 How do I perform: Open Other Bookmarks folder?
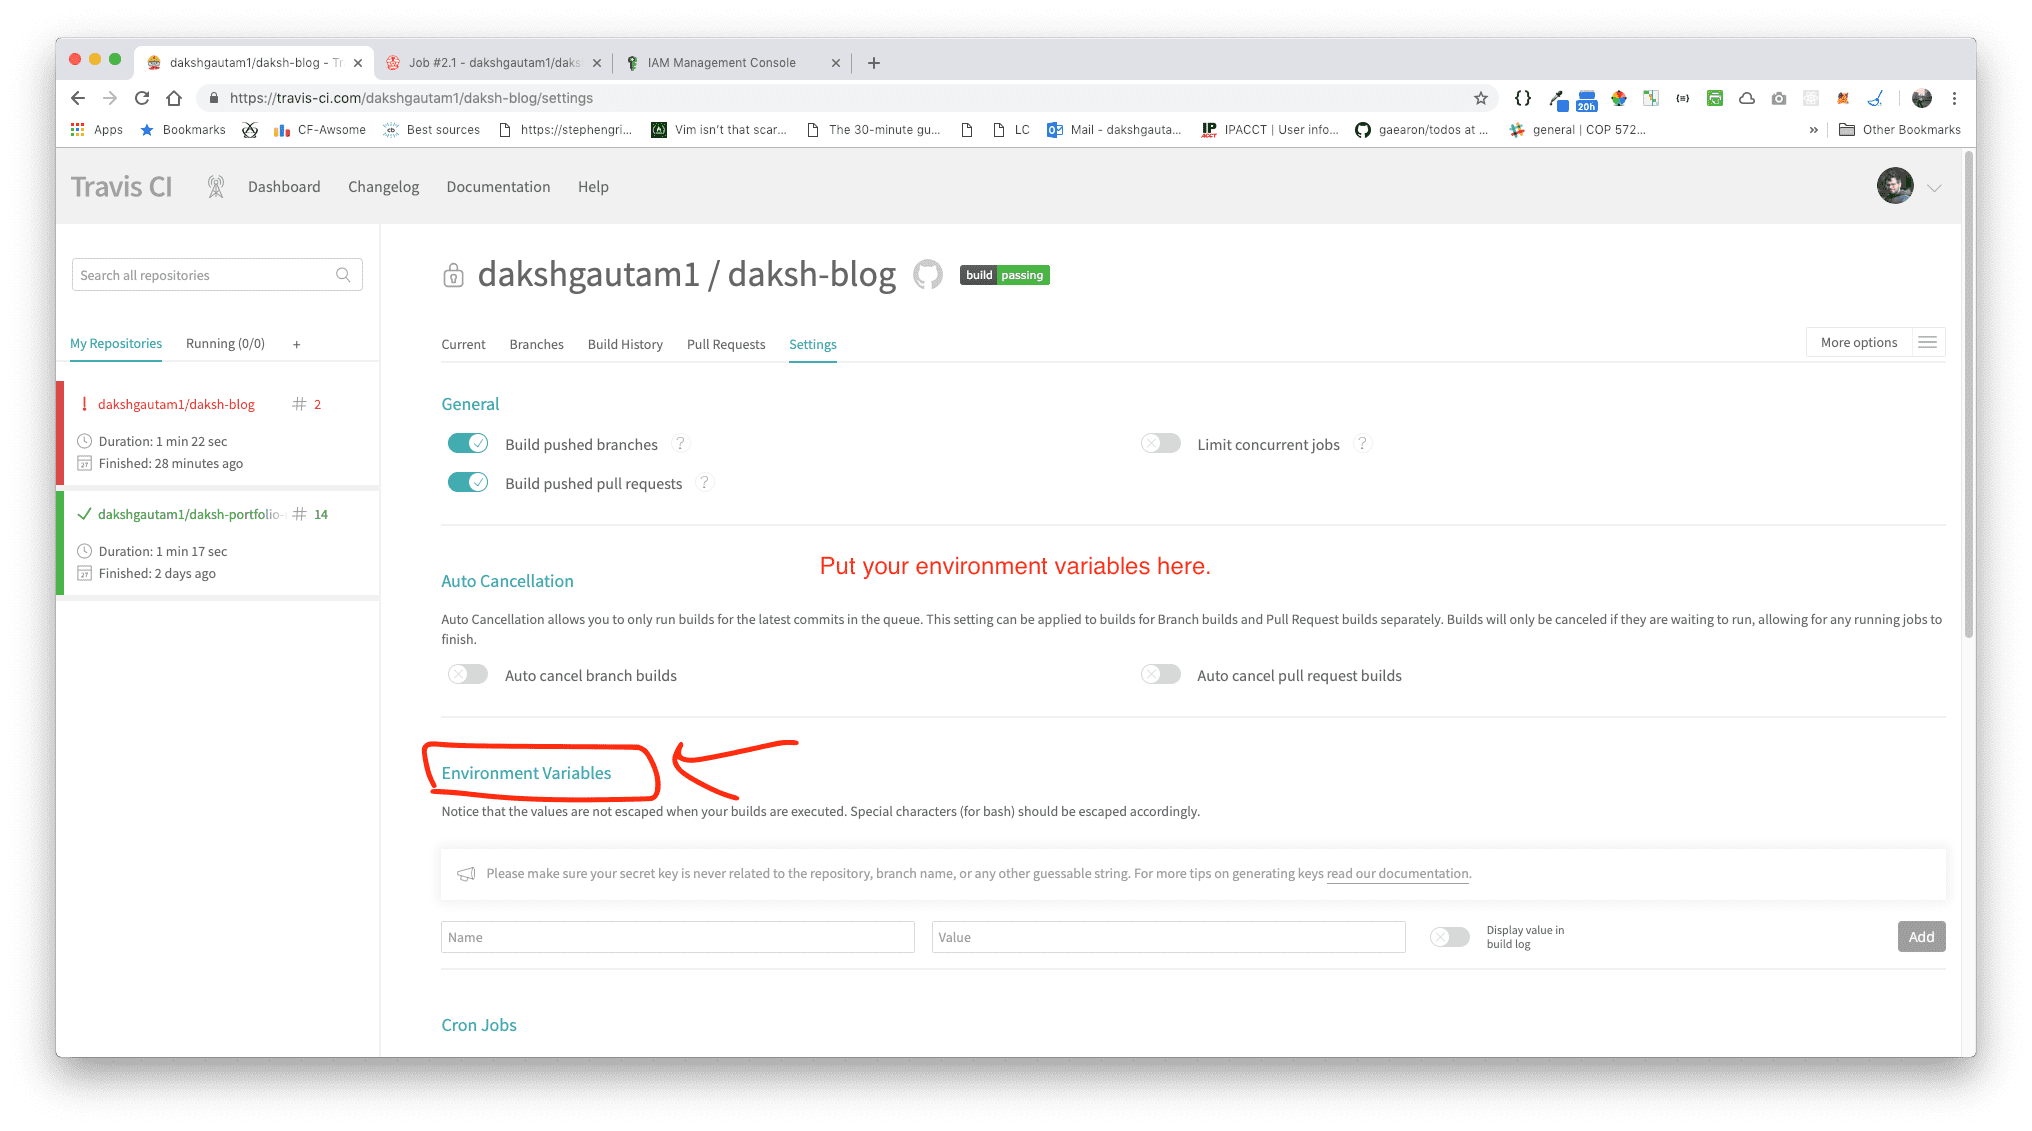[1900, 130]
